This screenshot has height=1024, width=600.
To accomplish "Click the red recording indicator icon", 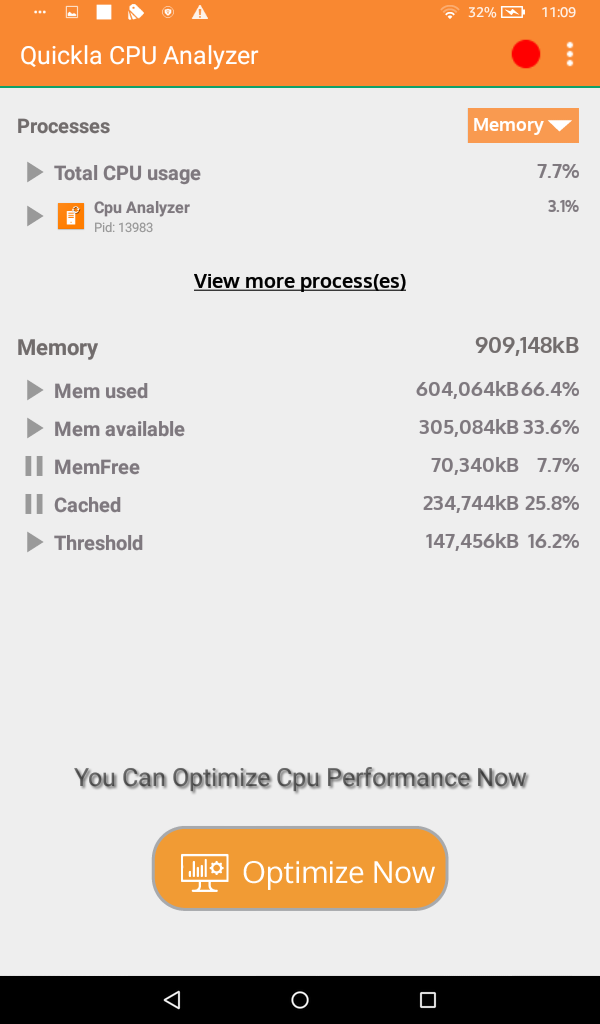I will coord(525,54).
